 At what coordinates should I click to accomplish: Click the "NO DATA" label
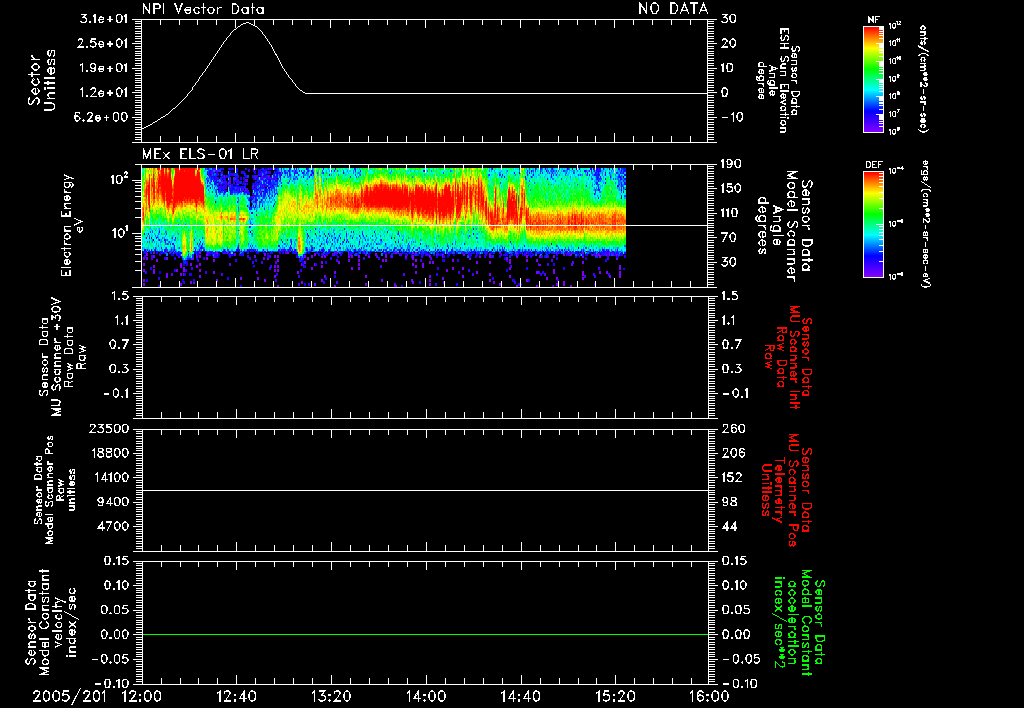pyautogui.click(x=673, y=9)
